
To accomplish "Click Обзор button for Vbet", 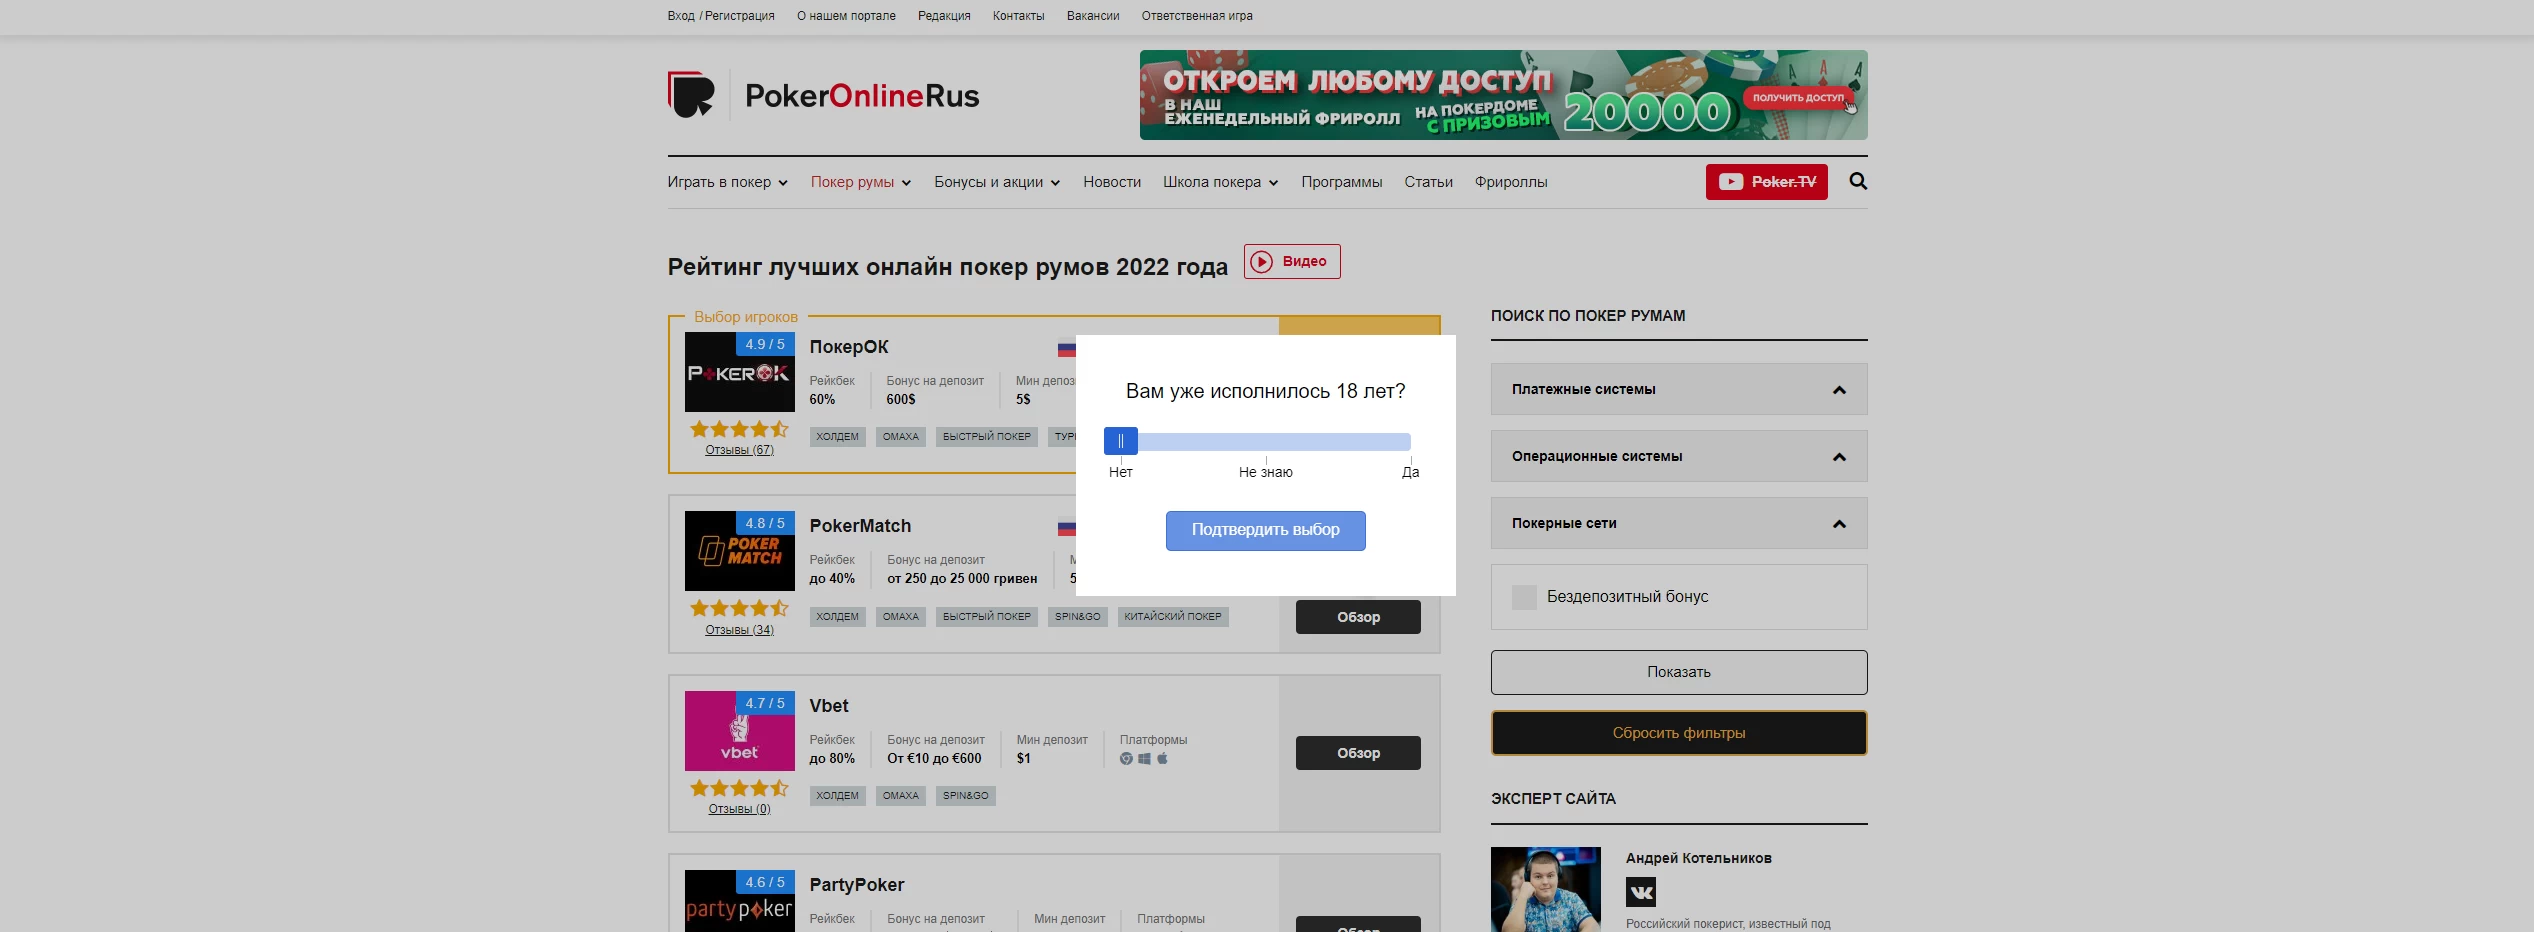I will (1358, 753).
